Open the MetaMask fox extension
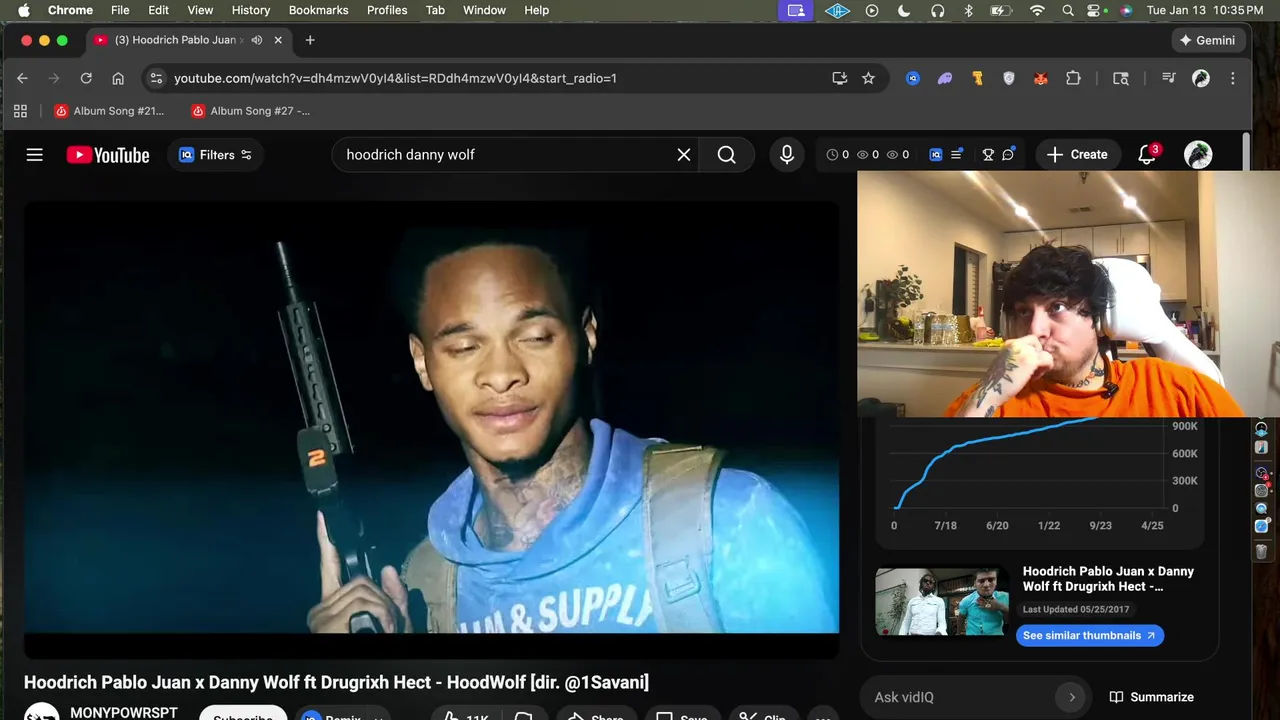Viewport: 1280px width, 720px height. (1041, 78)
